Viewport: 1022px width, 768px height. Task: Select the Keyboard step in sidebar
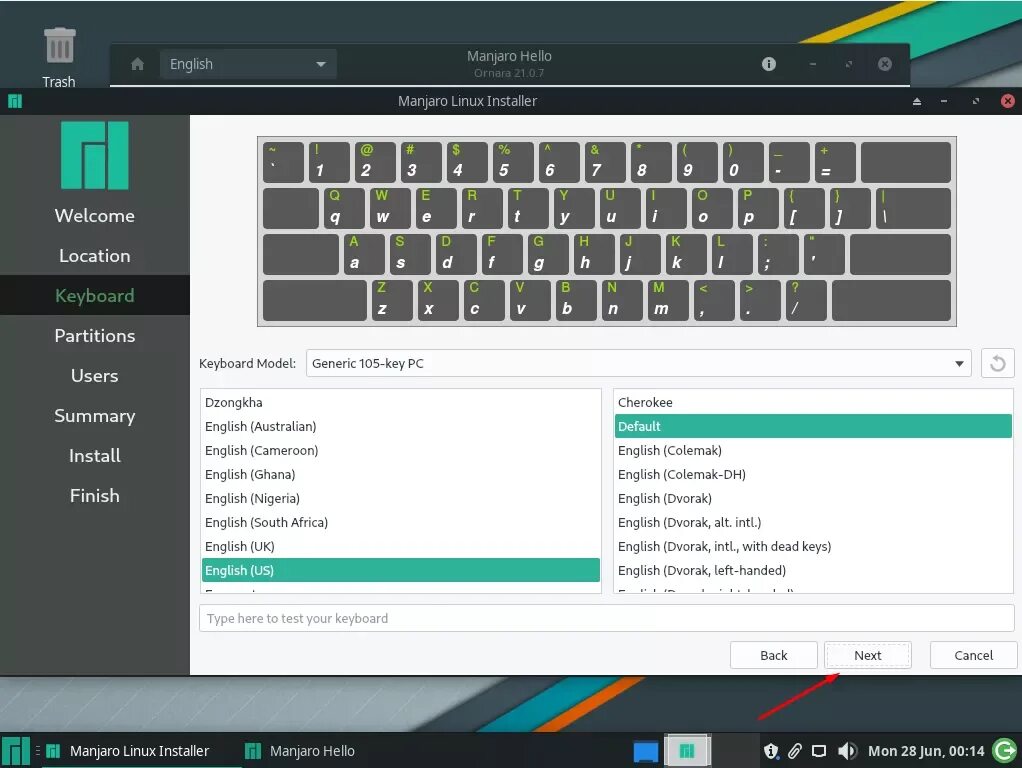(x=95, y=295)
